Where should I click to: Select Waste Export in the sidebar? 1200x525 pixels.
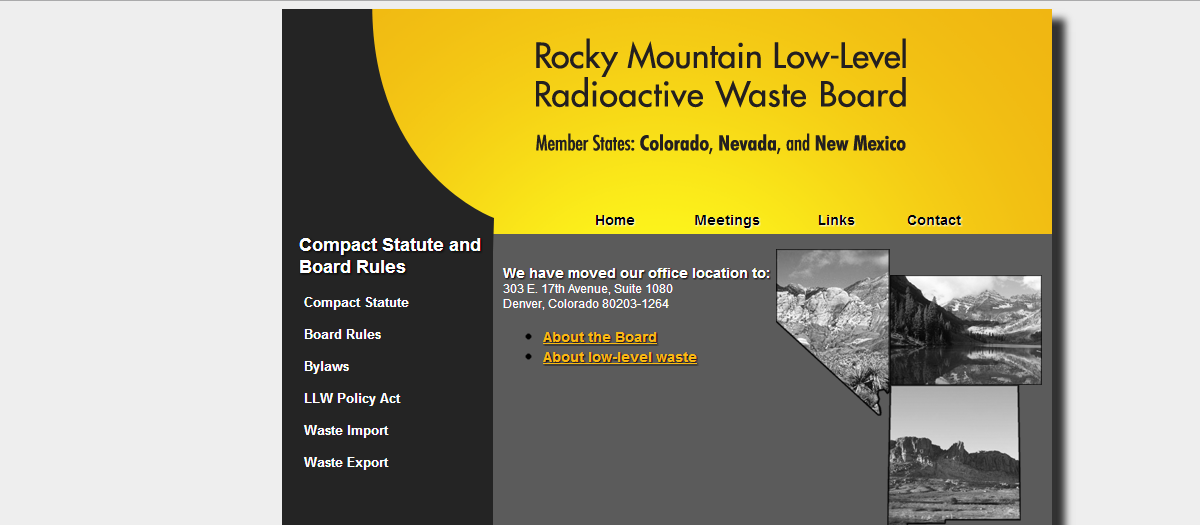(346, 462)
